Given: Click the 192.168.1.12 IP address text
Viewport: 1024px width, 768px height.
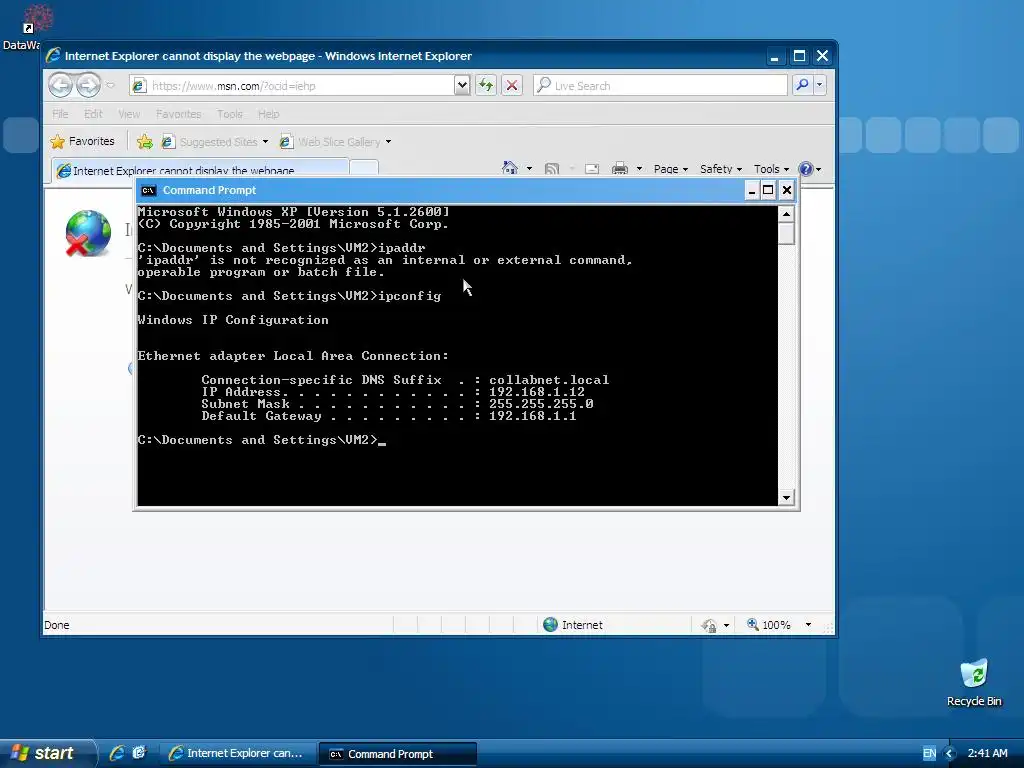Looking at the screenshot, I should point(537,392).
